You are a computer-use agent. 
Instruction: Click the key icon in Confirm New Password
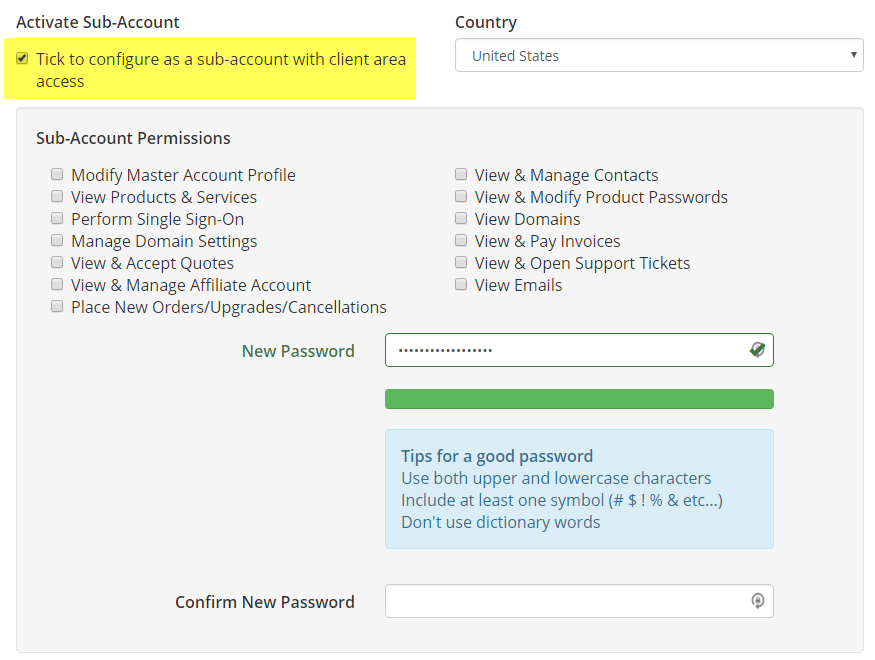click(757, 601)
